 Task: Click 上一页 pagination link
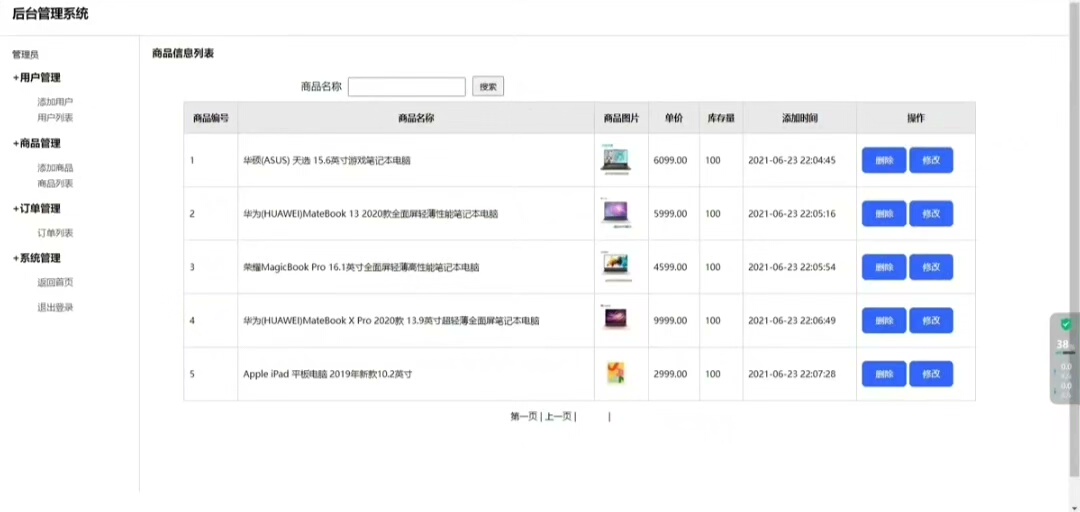(558, 417)
